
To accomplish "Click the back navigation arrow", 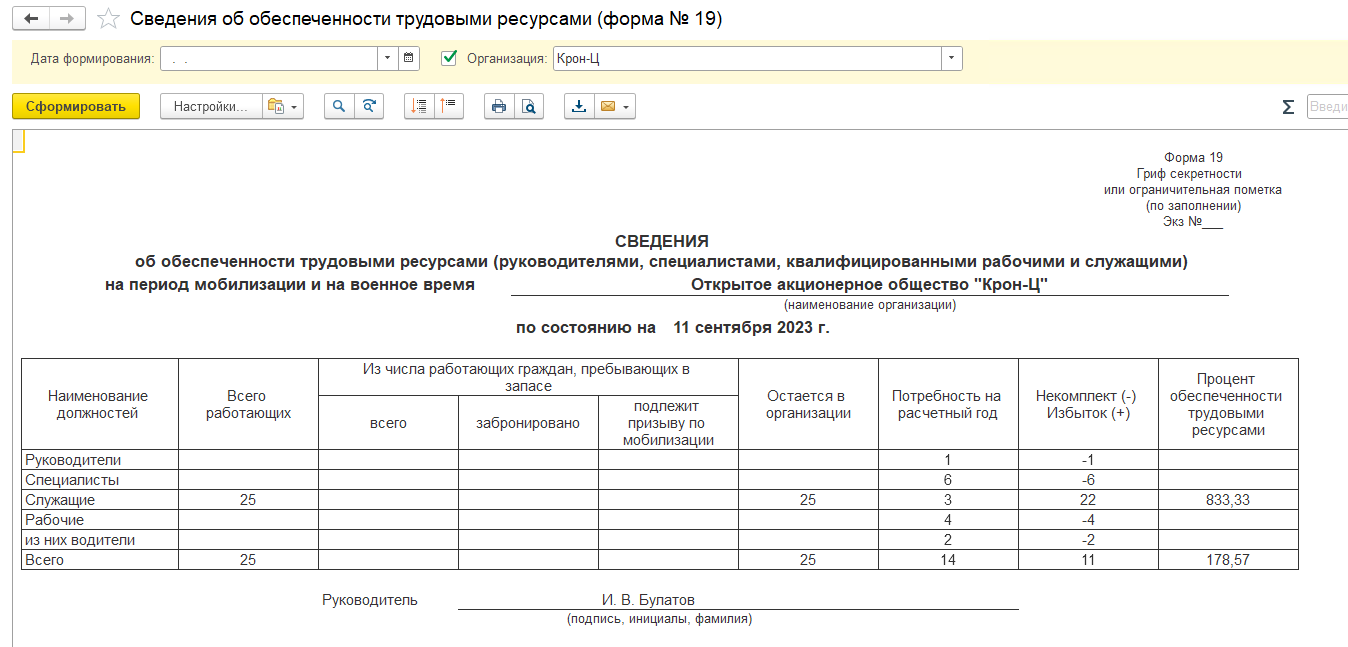I will pos(32,19).
